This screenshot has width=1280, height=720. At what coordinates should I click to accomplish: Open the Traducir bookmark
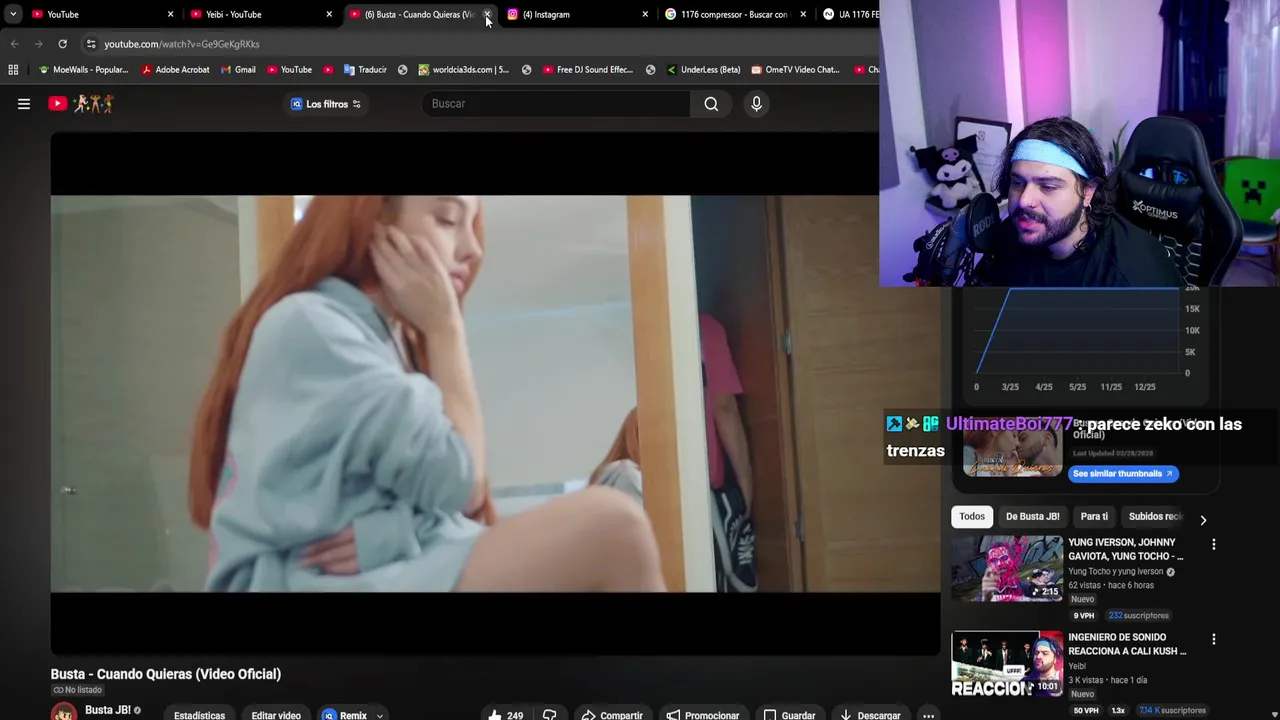(365, 70)
